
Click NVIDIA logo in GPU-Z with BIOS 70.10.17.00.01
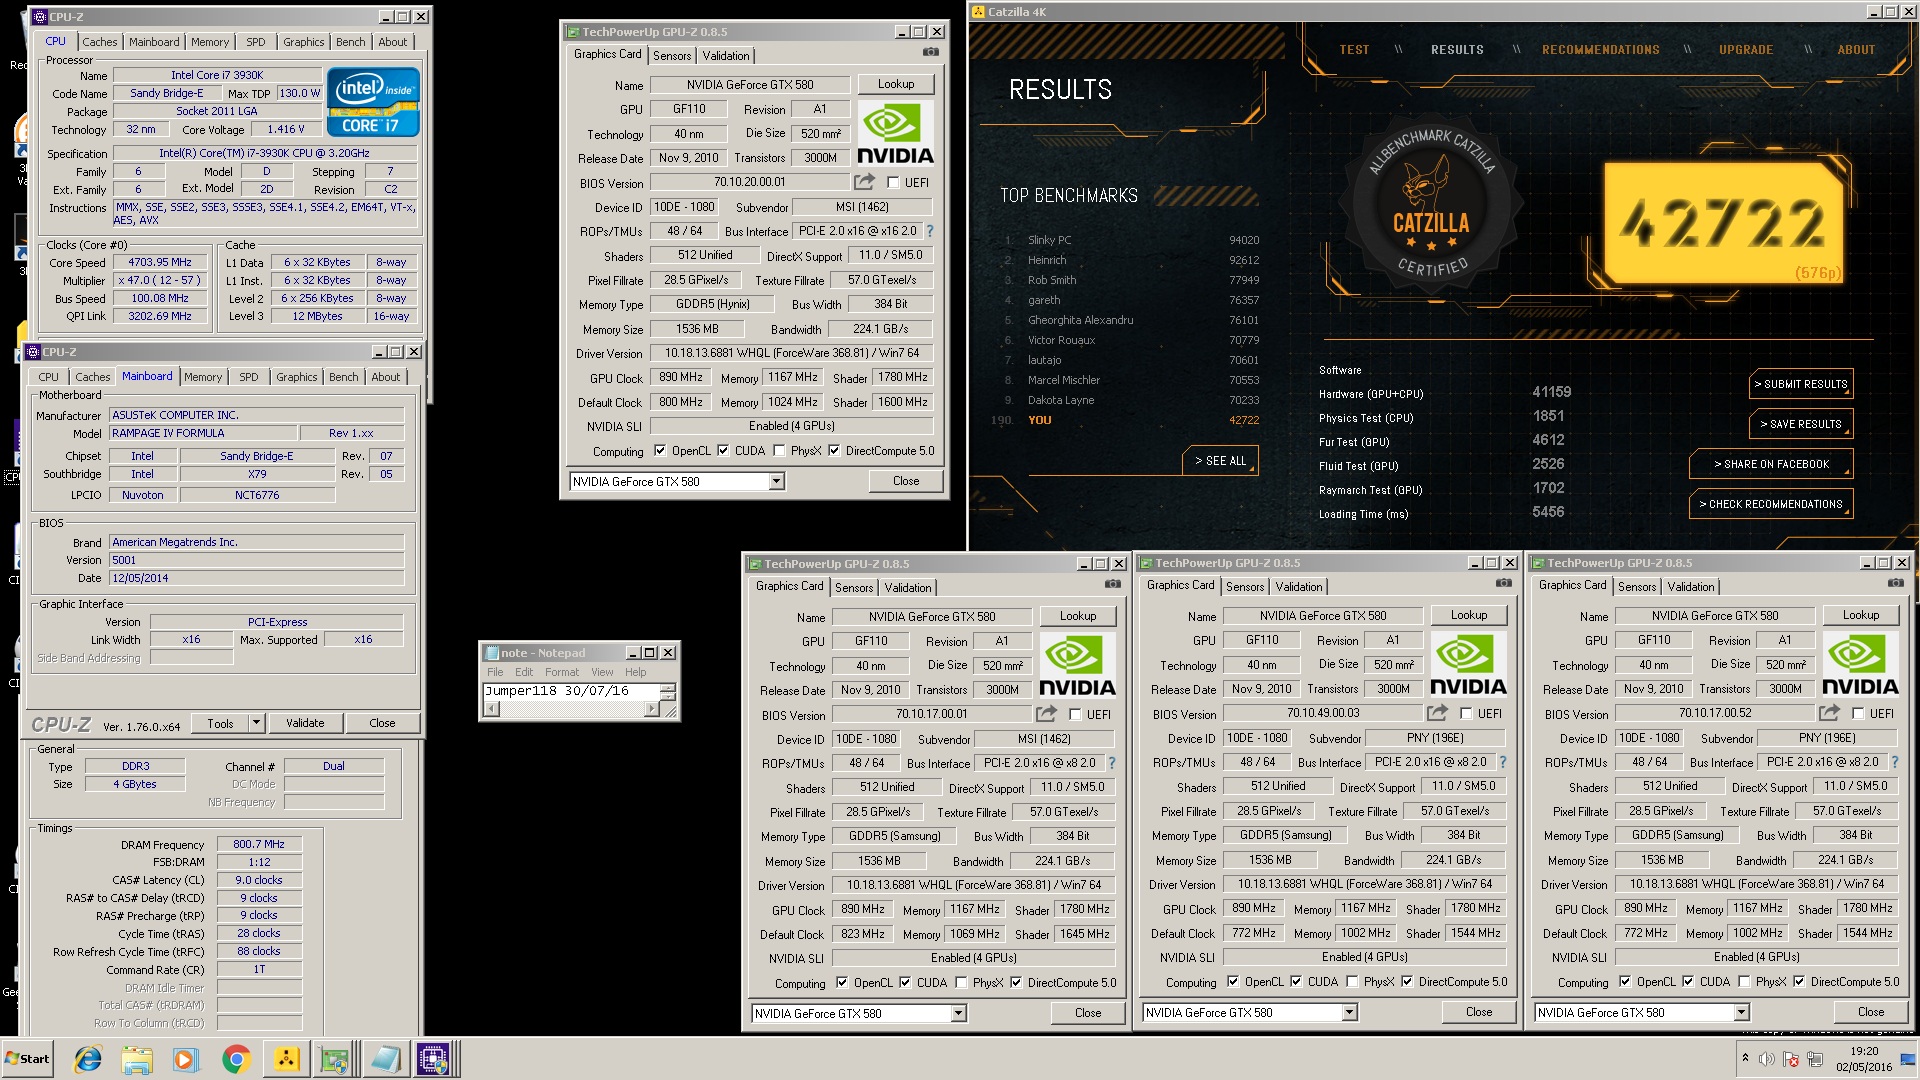(1077, 665)
